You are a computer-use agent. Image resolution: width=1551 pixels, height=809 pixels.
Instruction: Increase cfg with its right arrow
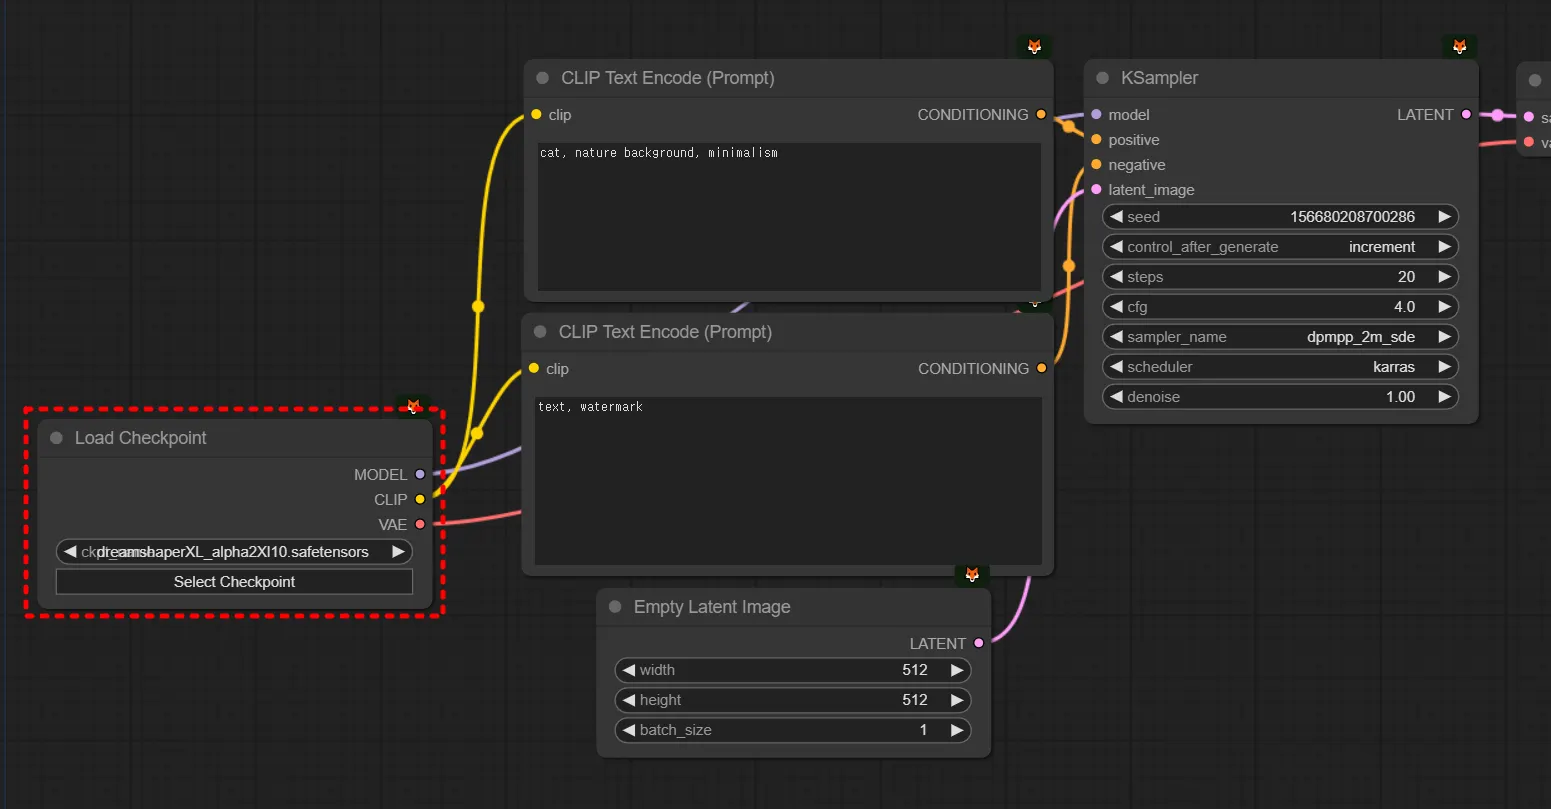pos(1444,307)
